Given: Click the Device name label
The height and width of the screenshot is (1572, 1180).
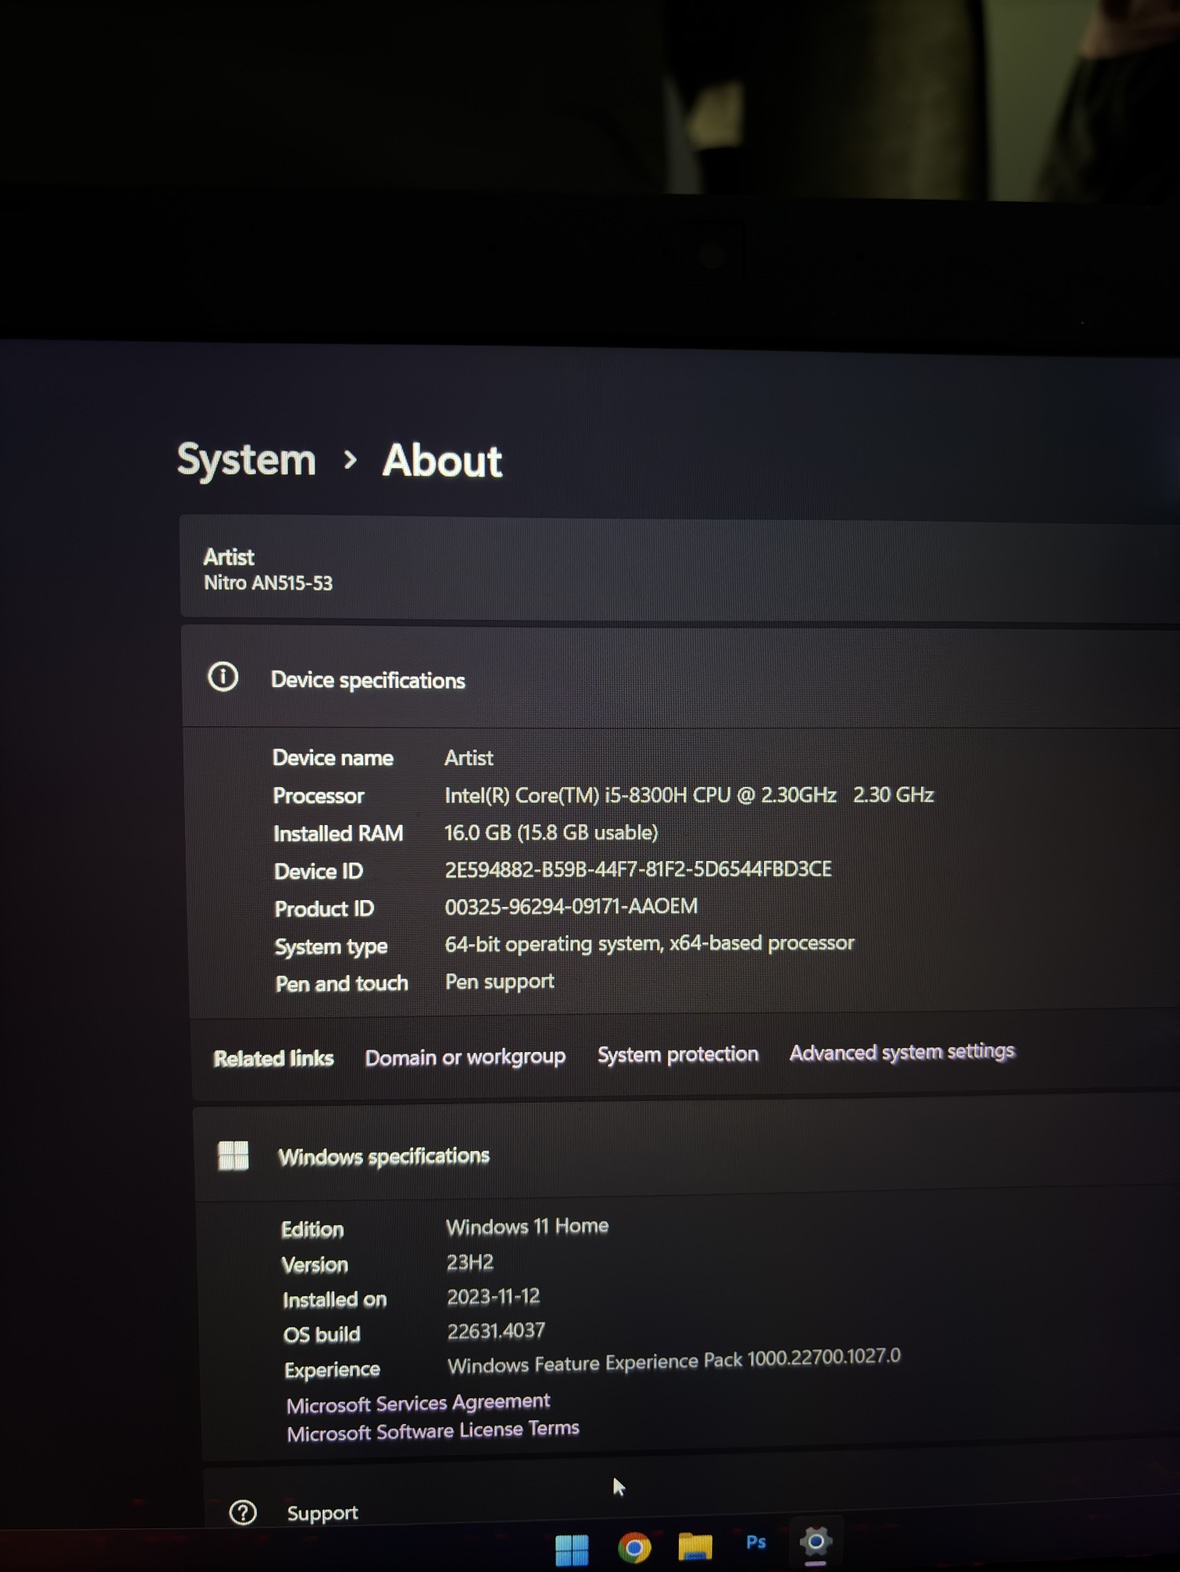Looking at the screenshot, I should [x=333, y=758].
